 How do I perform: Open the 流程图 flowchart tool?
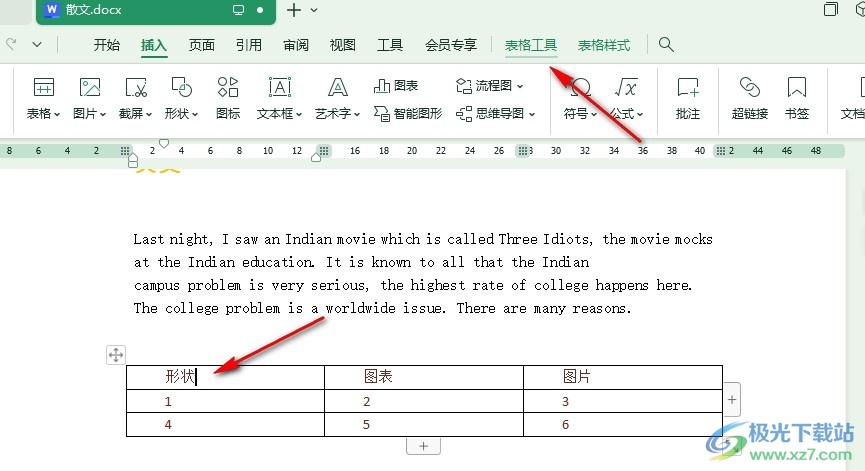tap(489, 85)
